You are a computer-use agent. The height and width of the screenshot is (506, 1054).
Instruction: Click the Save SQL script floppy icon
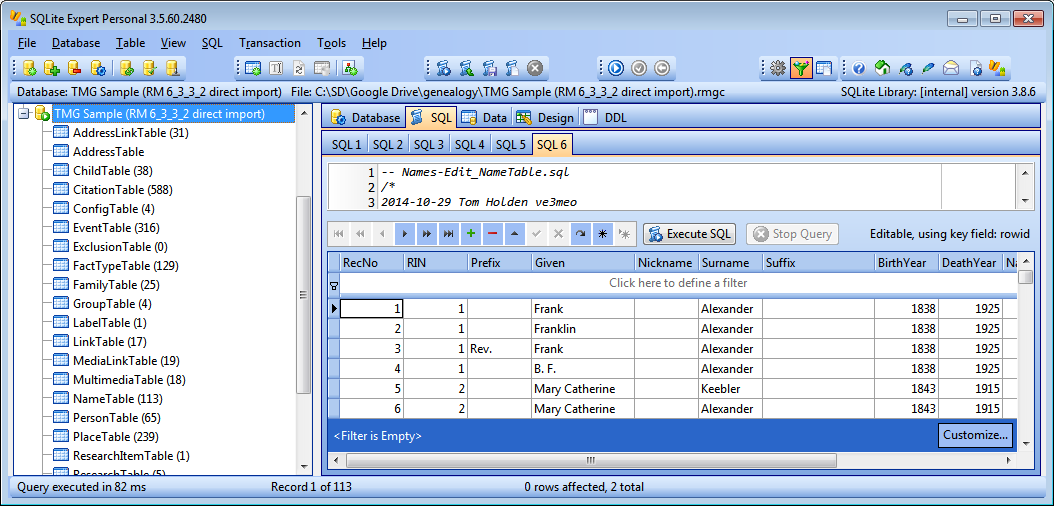[489, 68]
